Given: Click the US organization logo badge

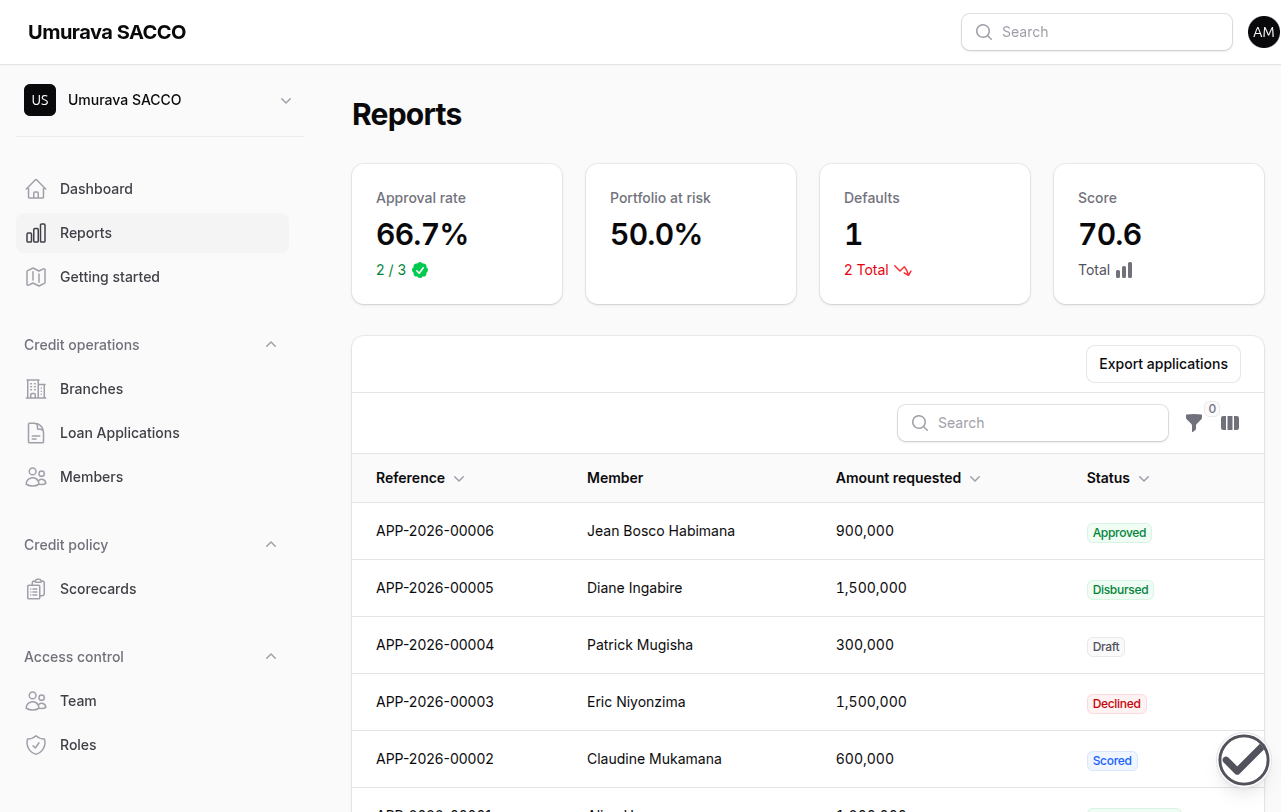Looking at the screenshot, I should [40, 100].
